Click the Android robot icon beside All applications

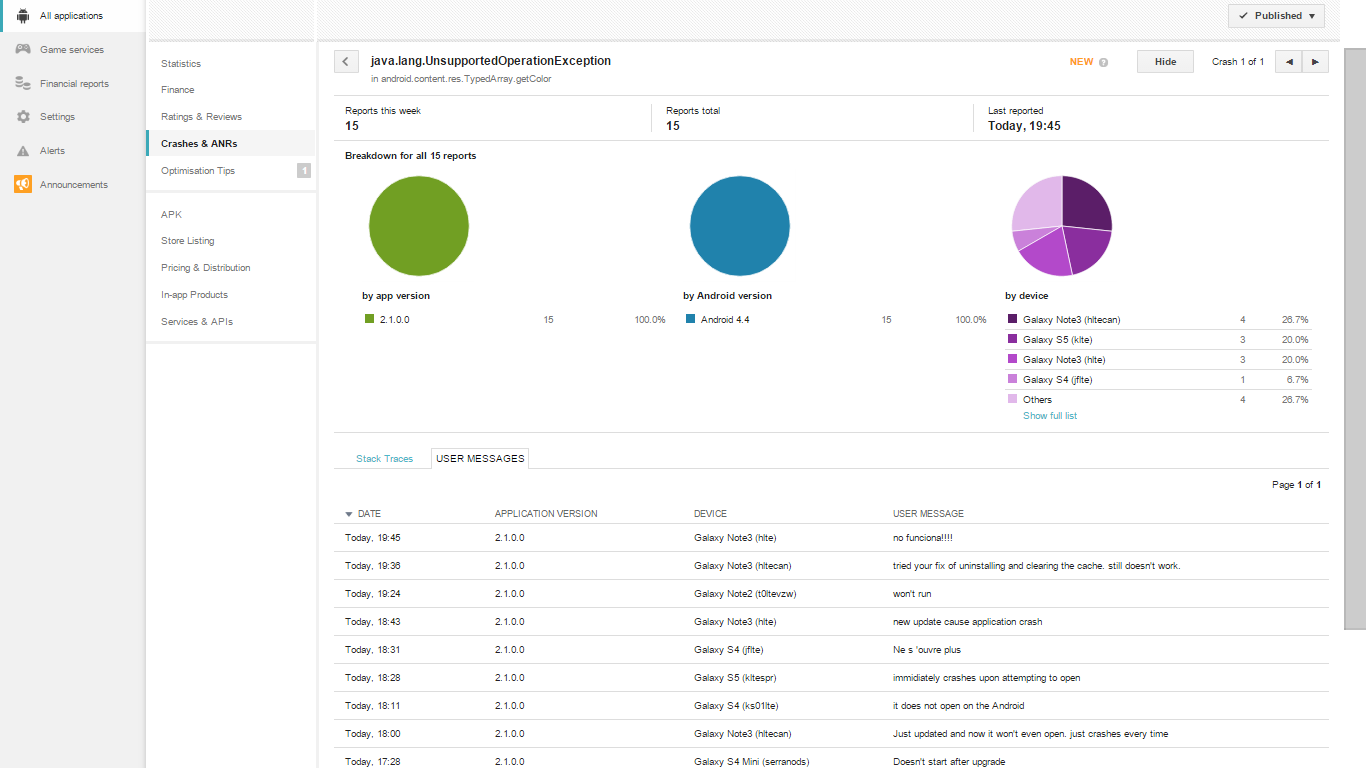[x=22, y=16]
